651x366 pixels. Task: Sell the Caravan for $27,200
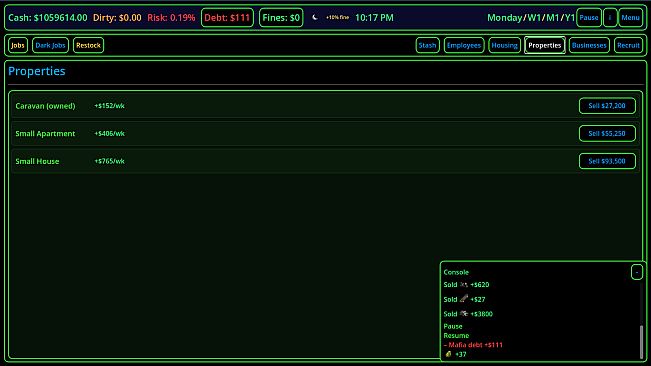pyautogui.click(x=607, y=106)
